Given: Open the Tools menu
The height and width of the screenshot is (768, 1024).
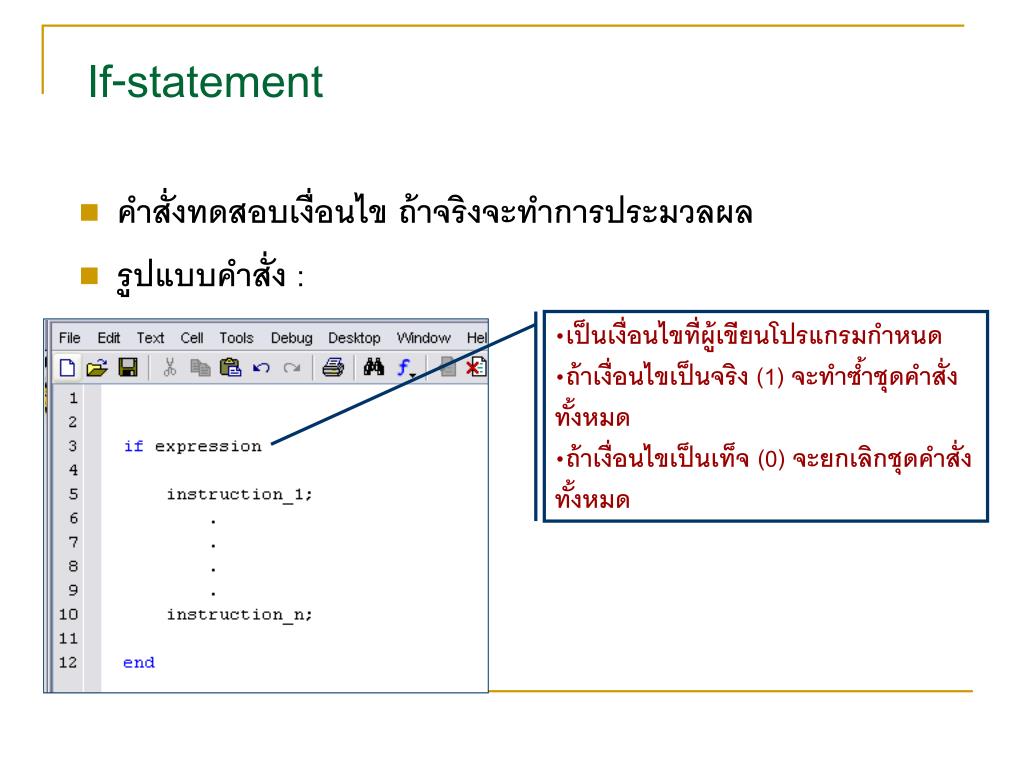Looking at the screenshot, I should pos(236,338).
